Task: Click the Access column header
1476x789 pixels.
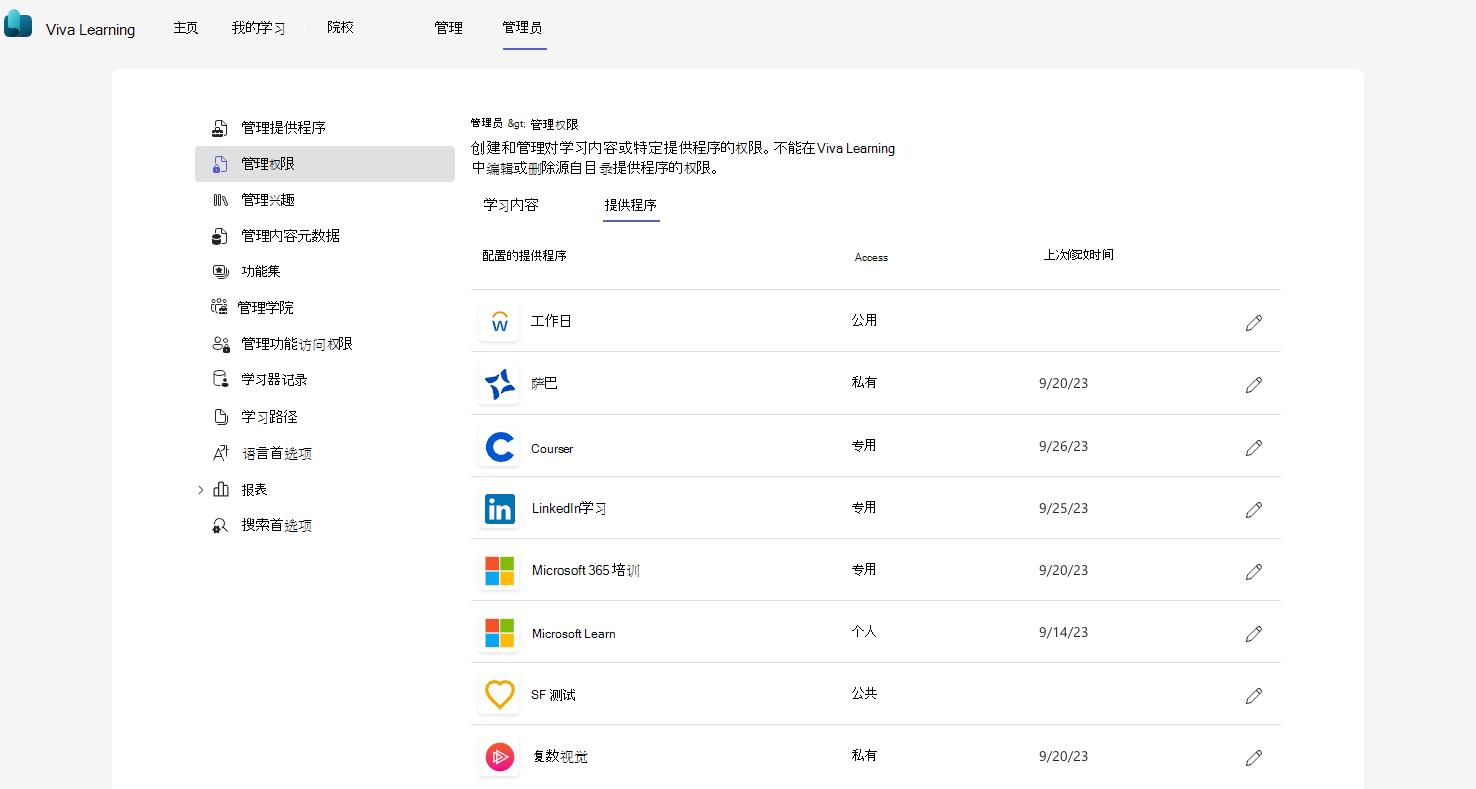Action: (x=871, y=257)
